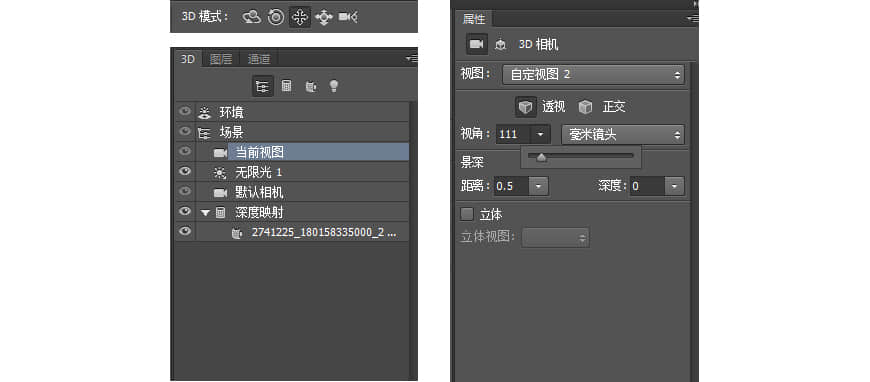
Task: Filter 3D panel by lights
Action: tap(333, 86)
